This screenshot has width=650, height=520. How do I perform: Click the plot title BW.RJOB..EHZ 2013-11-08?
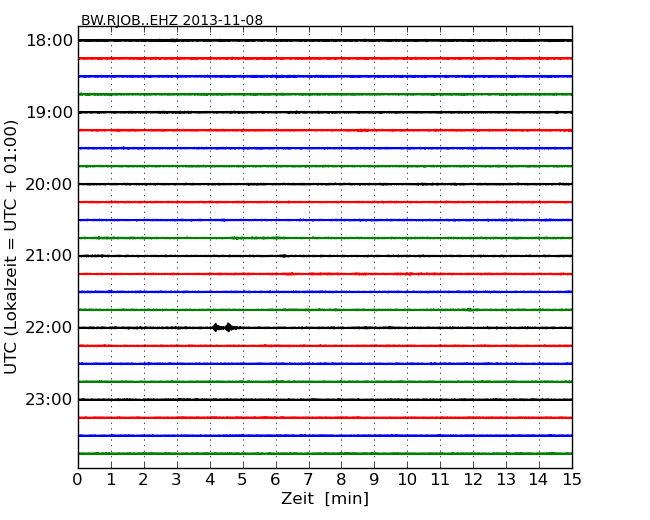click(x=172, y=20)
